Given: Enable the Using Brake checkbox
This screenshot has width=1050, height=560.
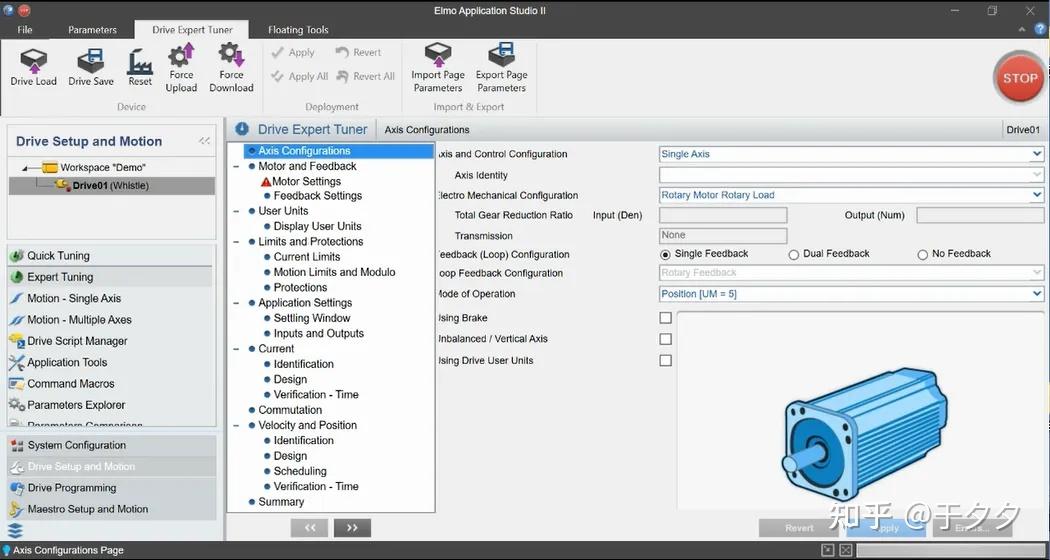Looking at the screenshot, I should 666,318.
